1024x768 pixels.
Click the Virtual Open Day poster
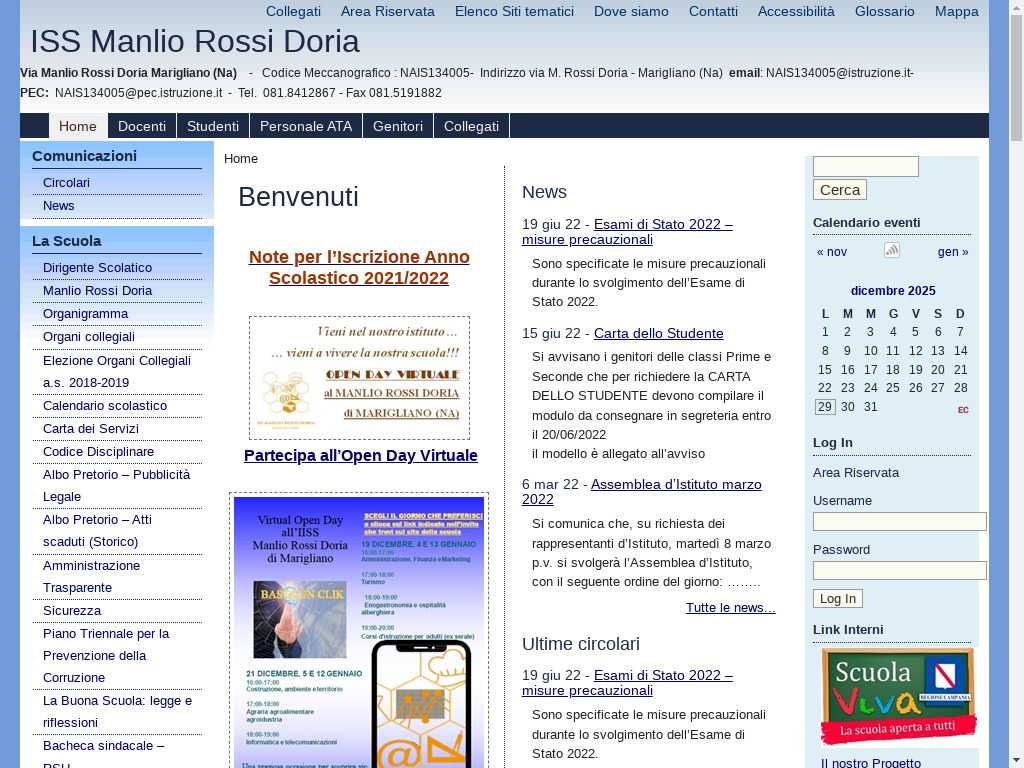(359, 632)
